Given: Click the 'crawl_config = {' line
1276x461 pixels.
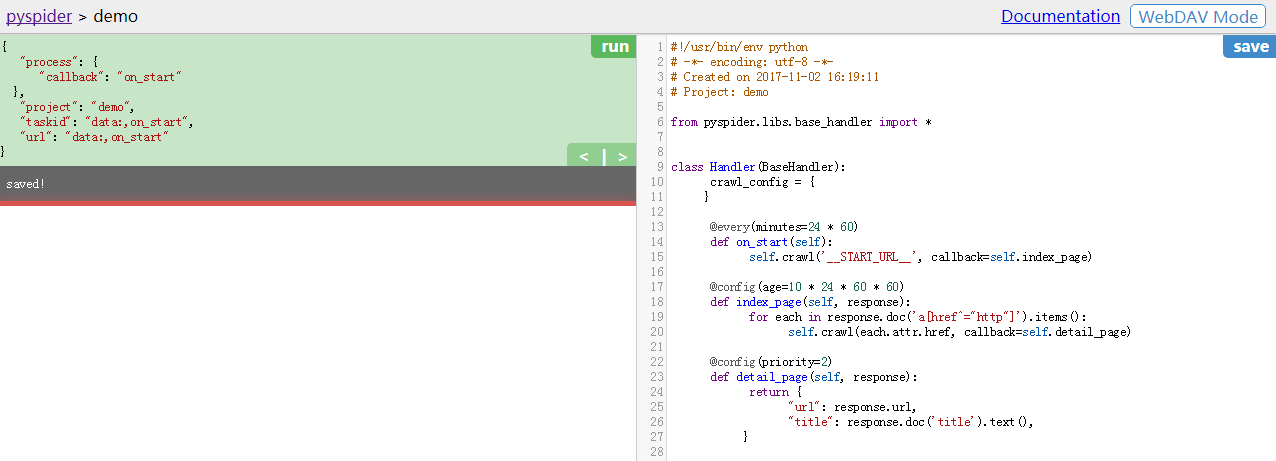Looking at the screenshot, I should point(763,182).
